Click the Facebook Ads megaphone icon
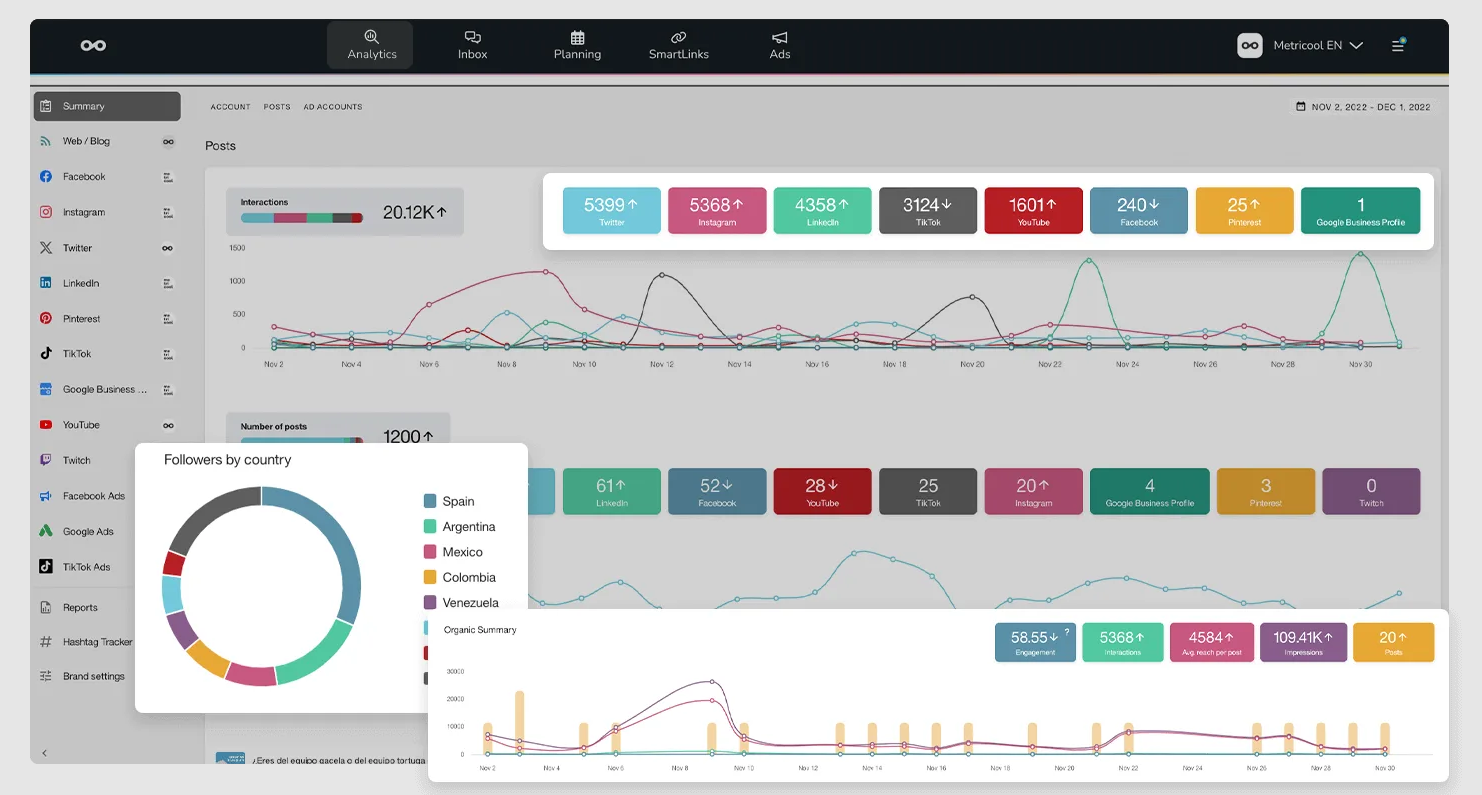 pyautogui.click(x=46, y=496)
